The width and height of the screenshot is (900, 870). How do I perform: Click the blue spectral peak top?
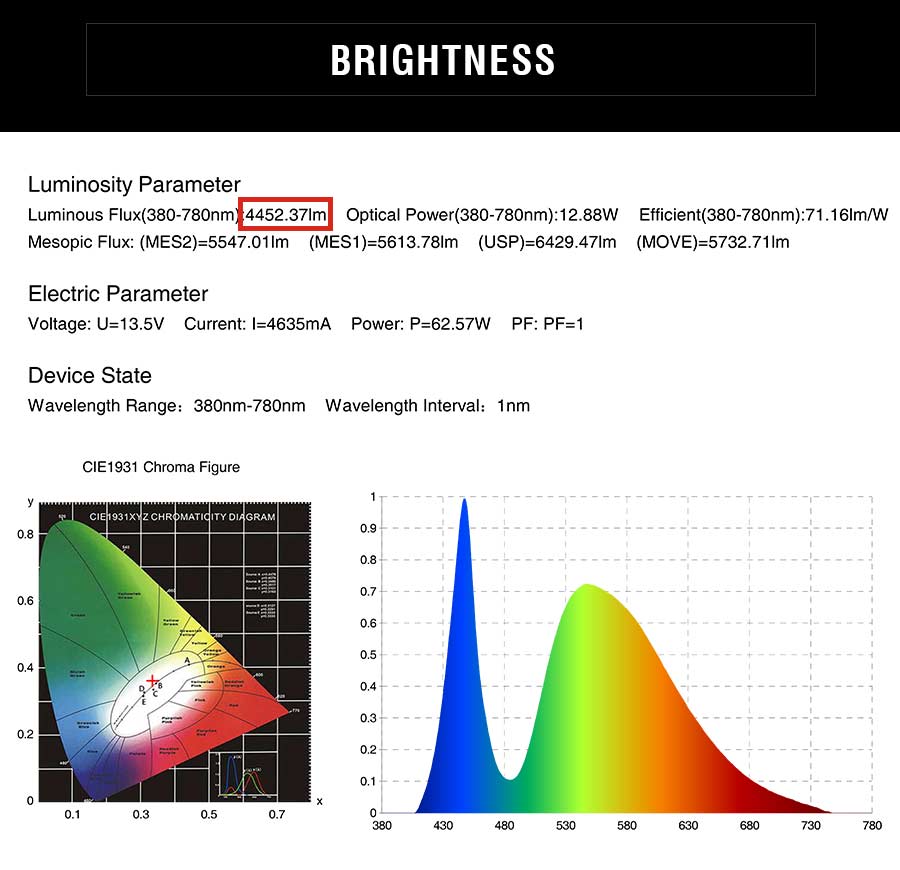[464, 501]
